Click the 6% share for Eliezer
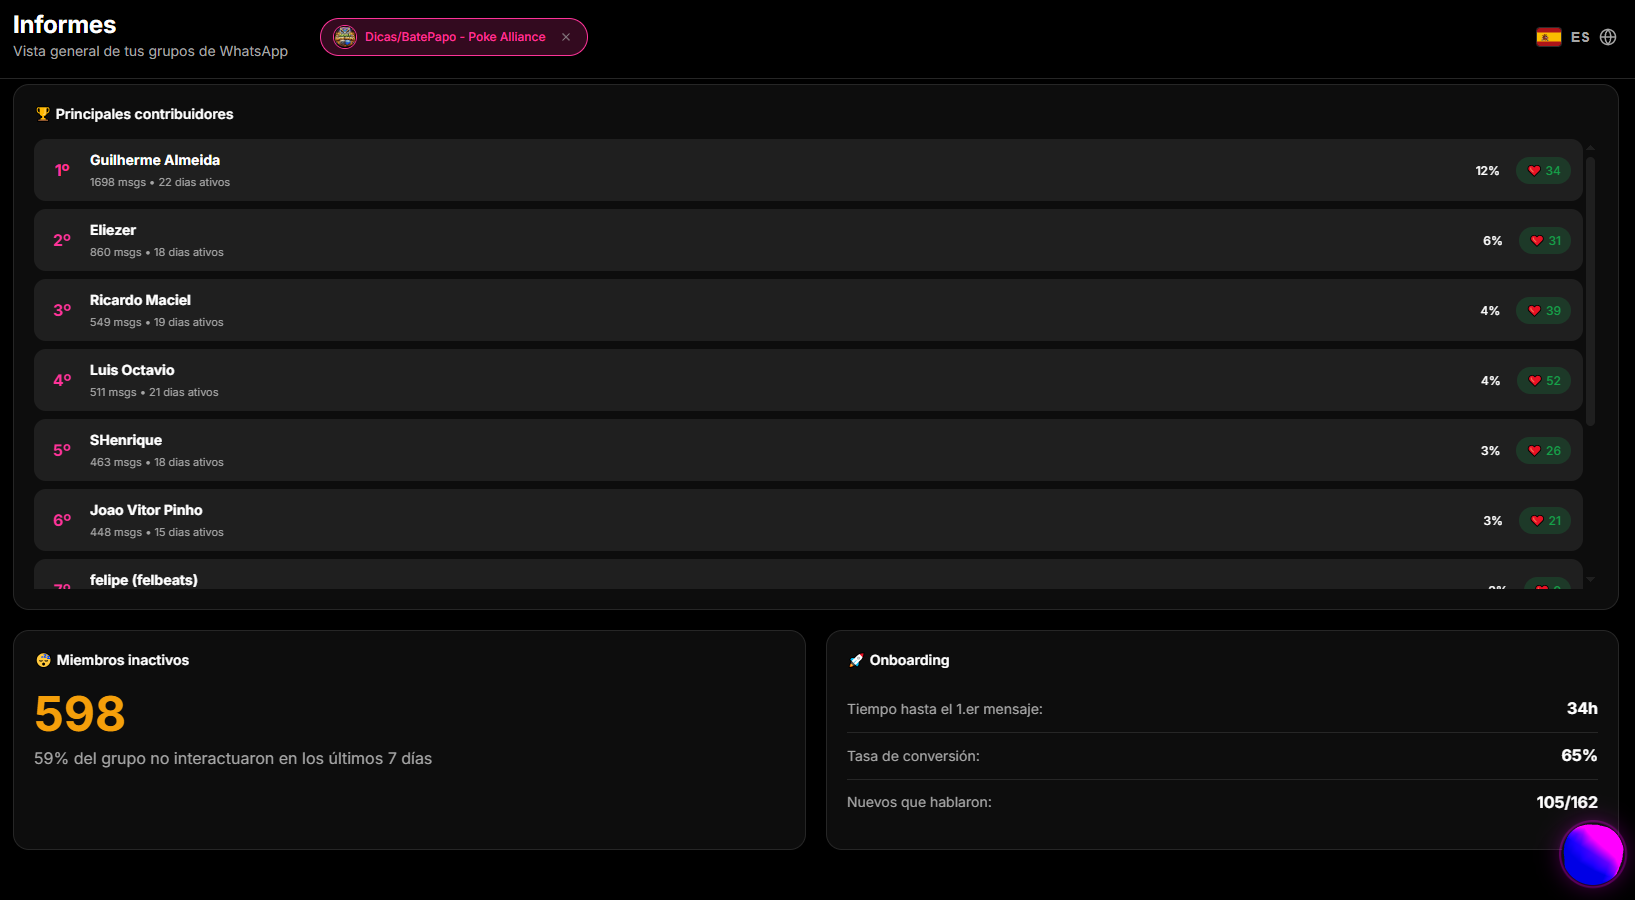The image size is (1635, 900). click(1492, 241)
